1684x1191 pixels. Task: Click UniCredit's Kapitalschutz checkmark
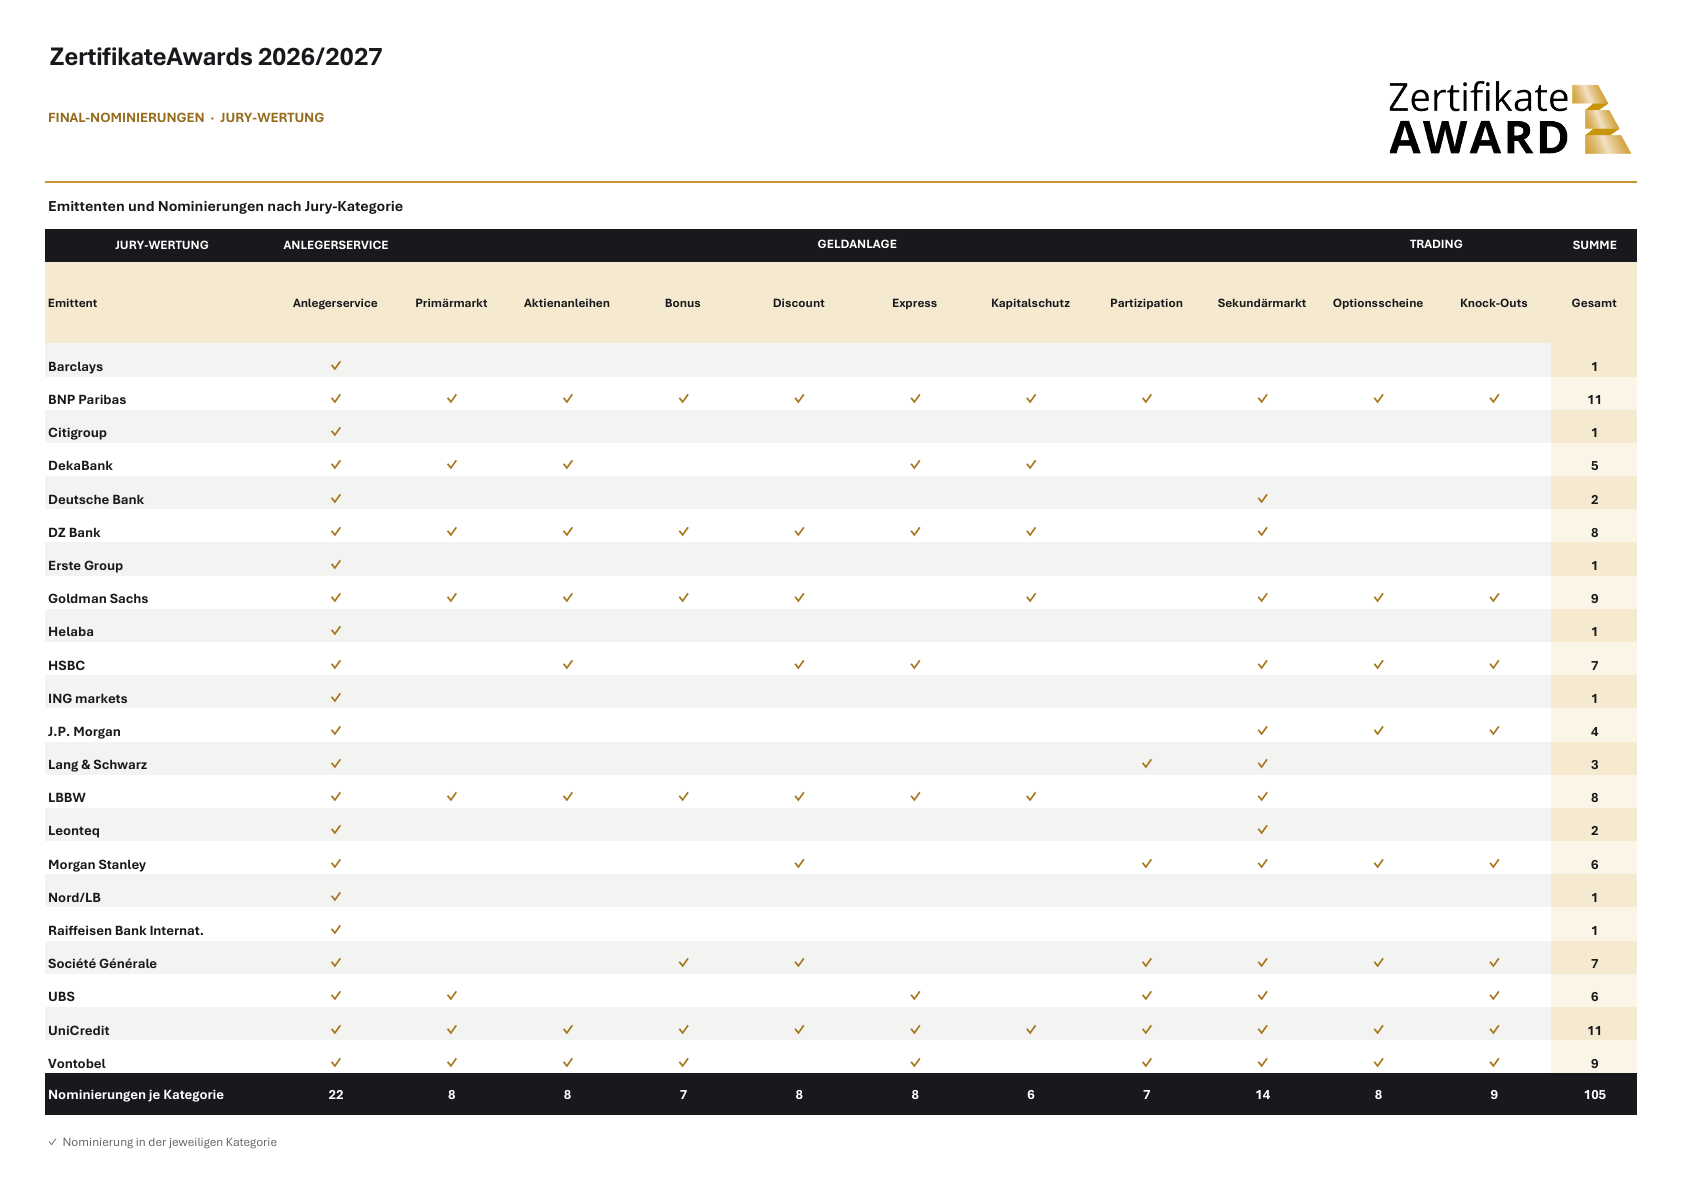[x=1031, y=1030]
